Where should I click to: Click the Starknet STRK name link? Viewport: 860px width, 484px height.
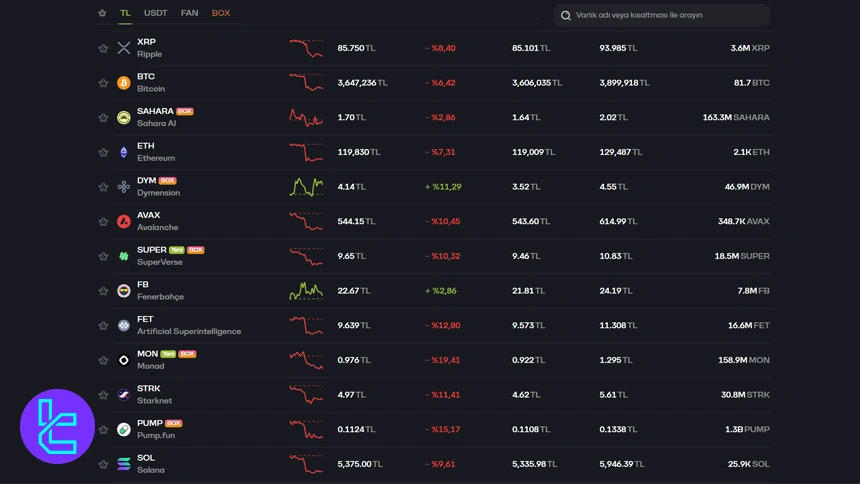149,389
